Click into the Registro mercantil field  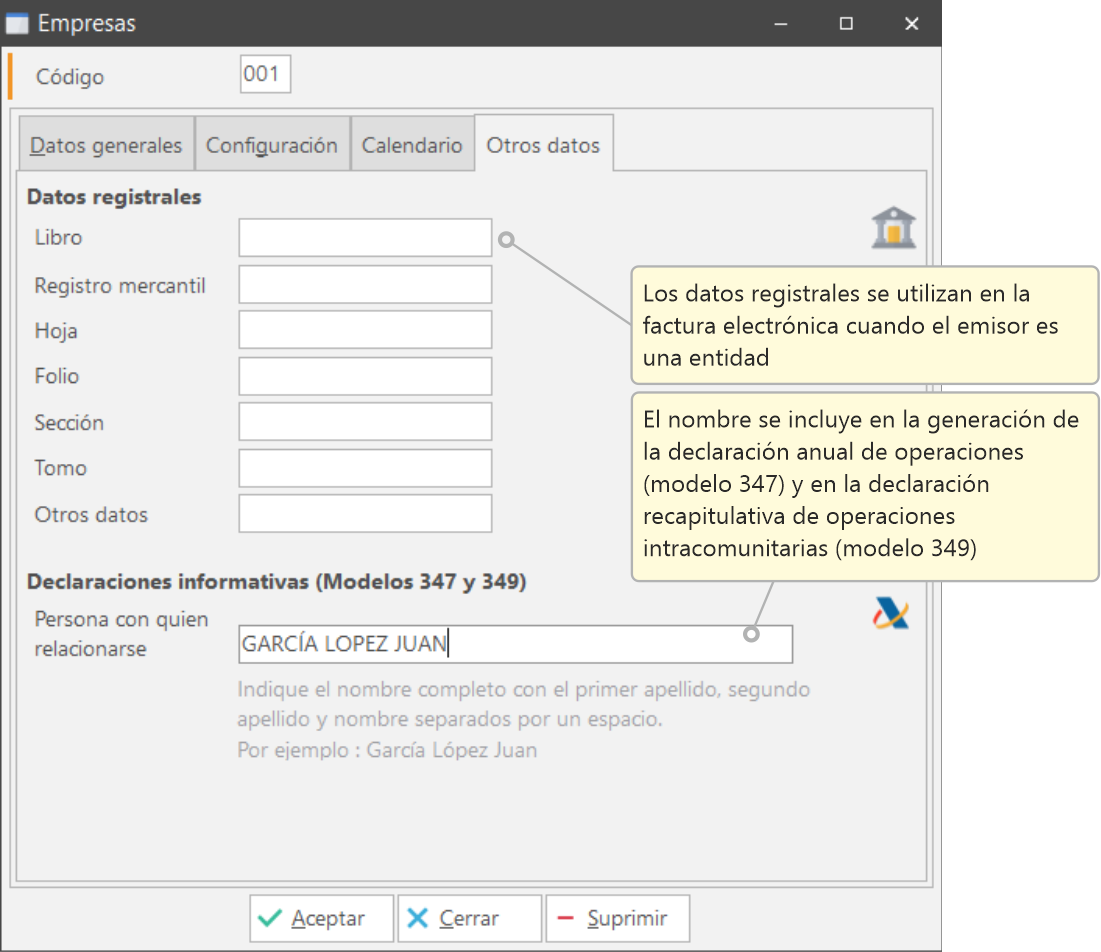tap(365, 285)
